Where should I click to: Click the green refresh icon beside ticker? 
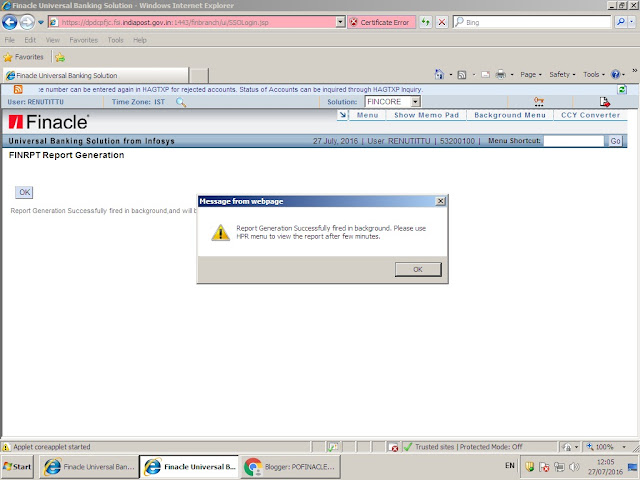click(622, 89)
